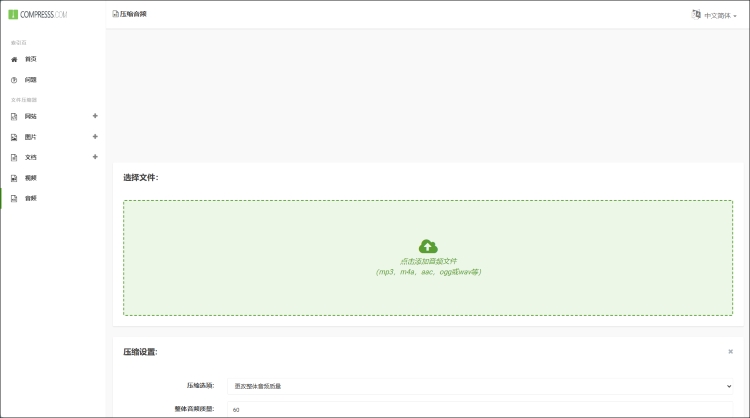Image resolution: width=750 pixels, height=418 pixels.
Task: Click the video file icon beside 视频
Action: (14, 178)
